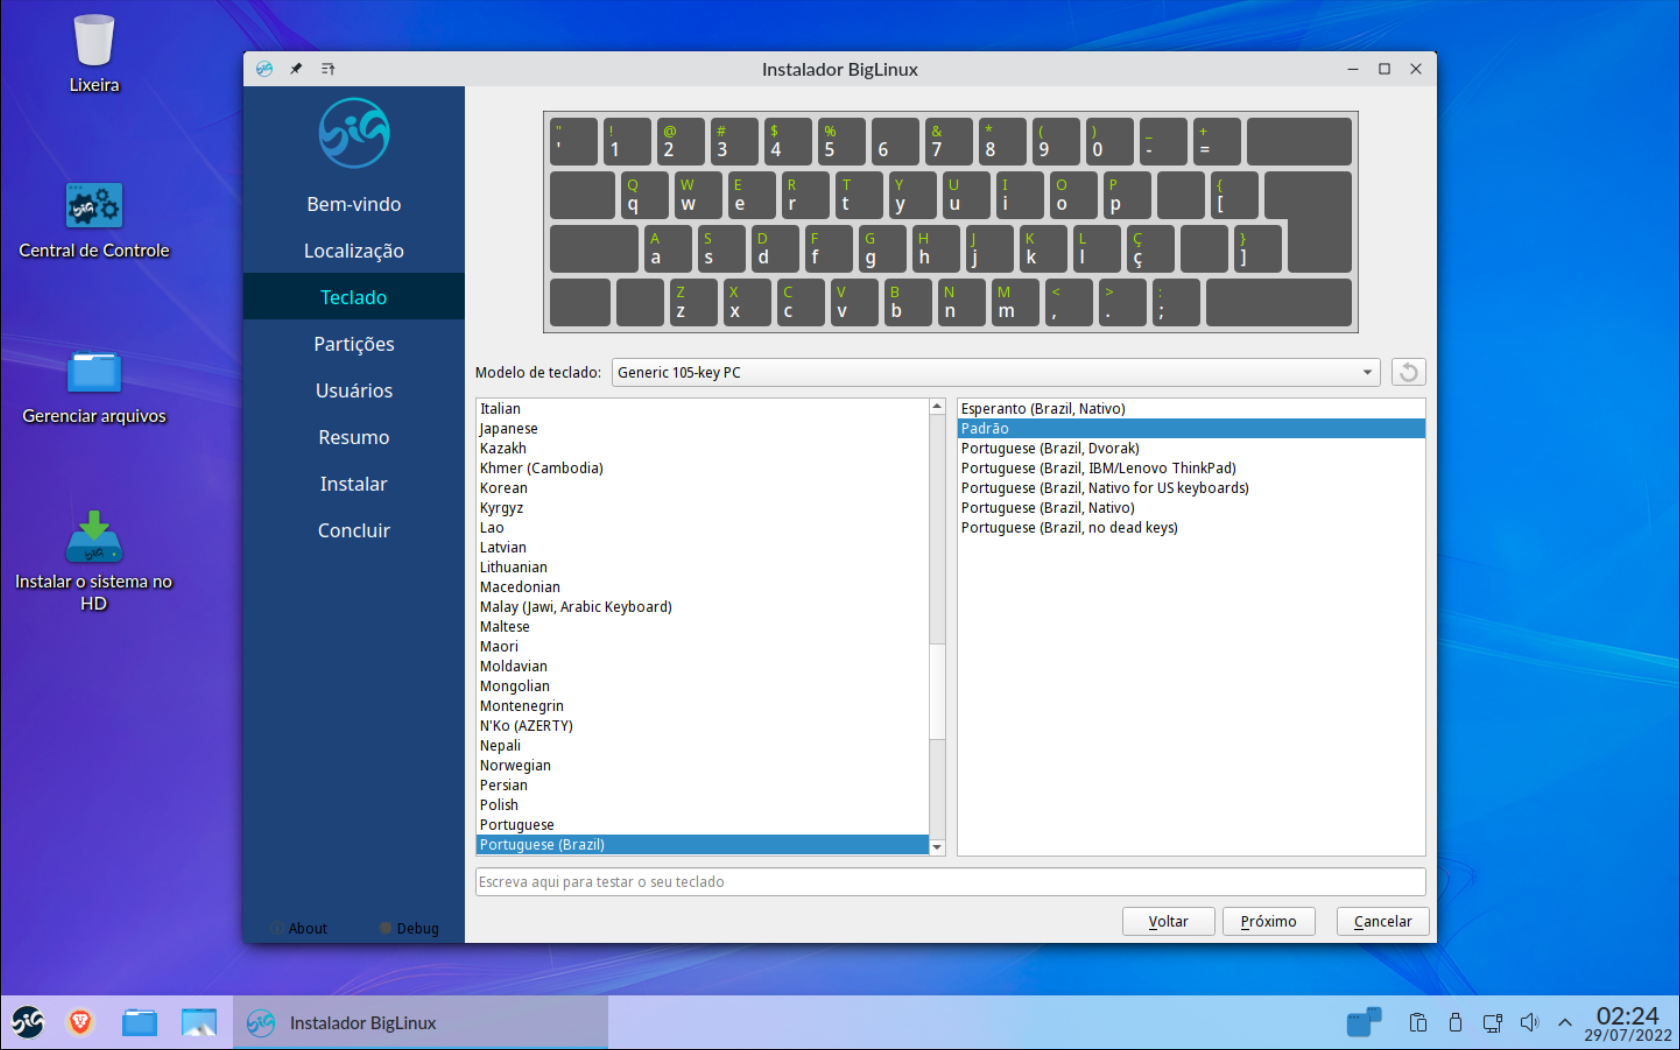
Task: Launch Instalar o sistema no HD icon
Action: click(94, 537)
